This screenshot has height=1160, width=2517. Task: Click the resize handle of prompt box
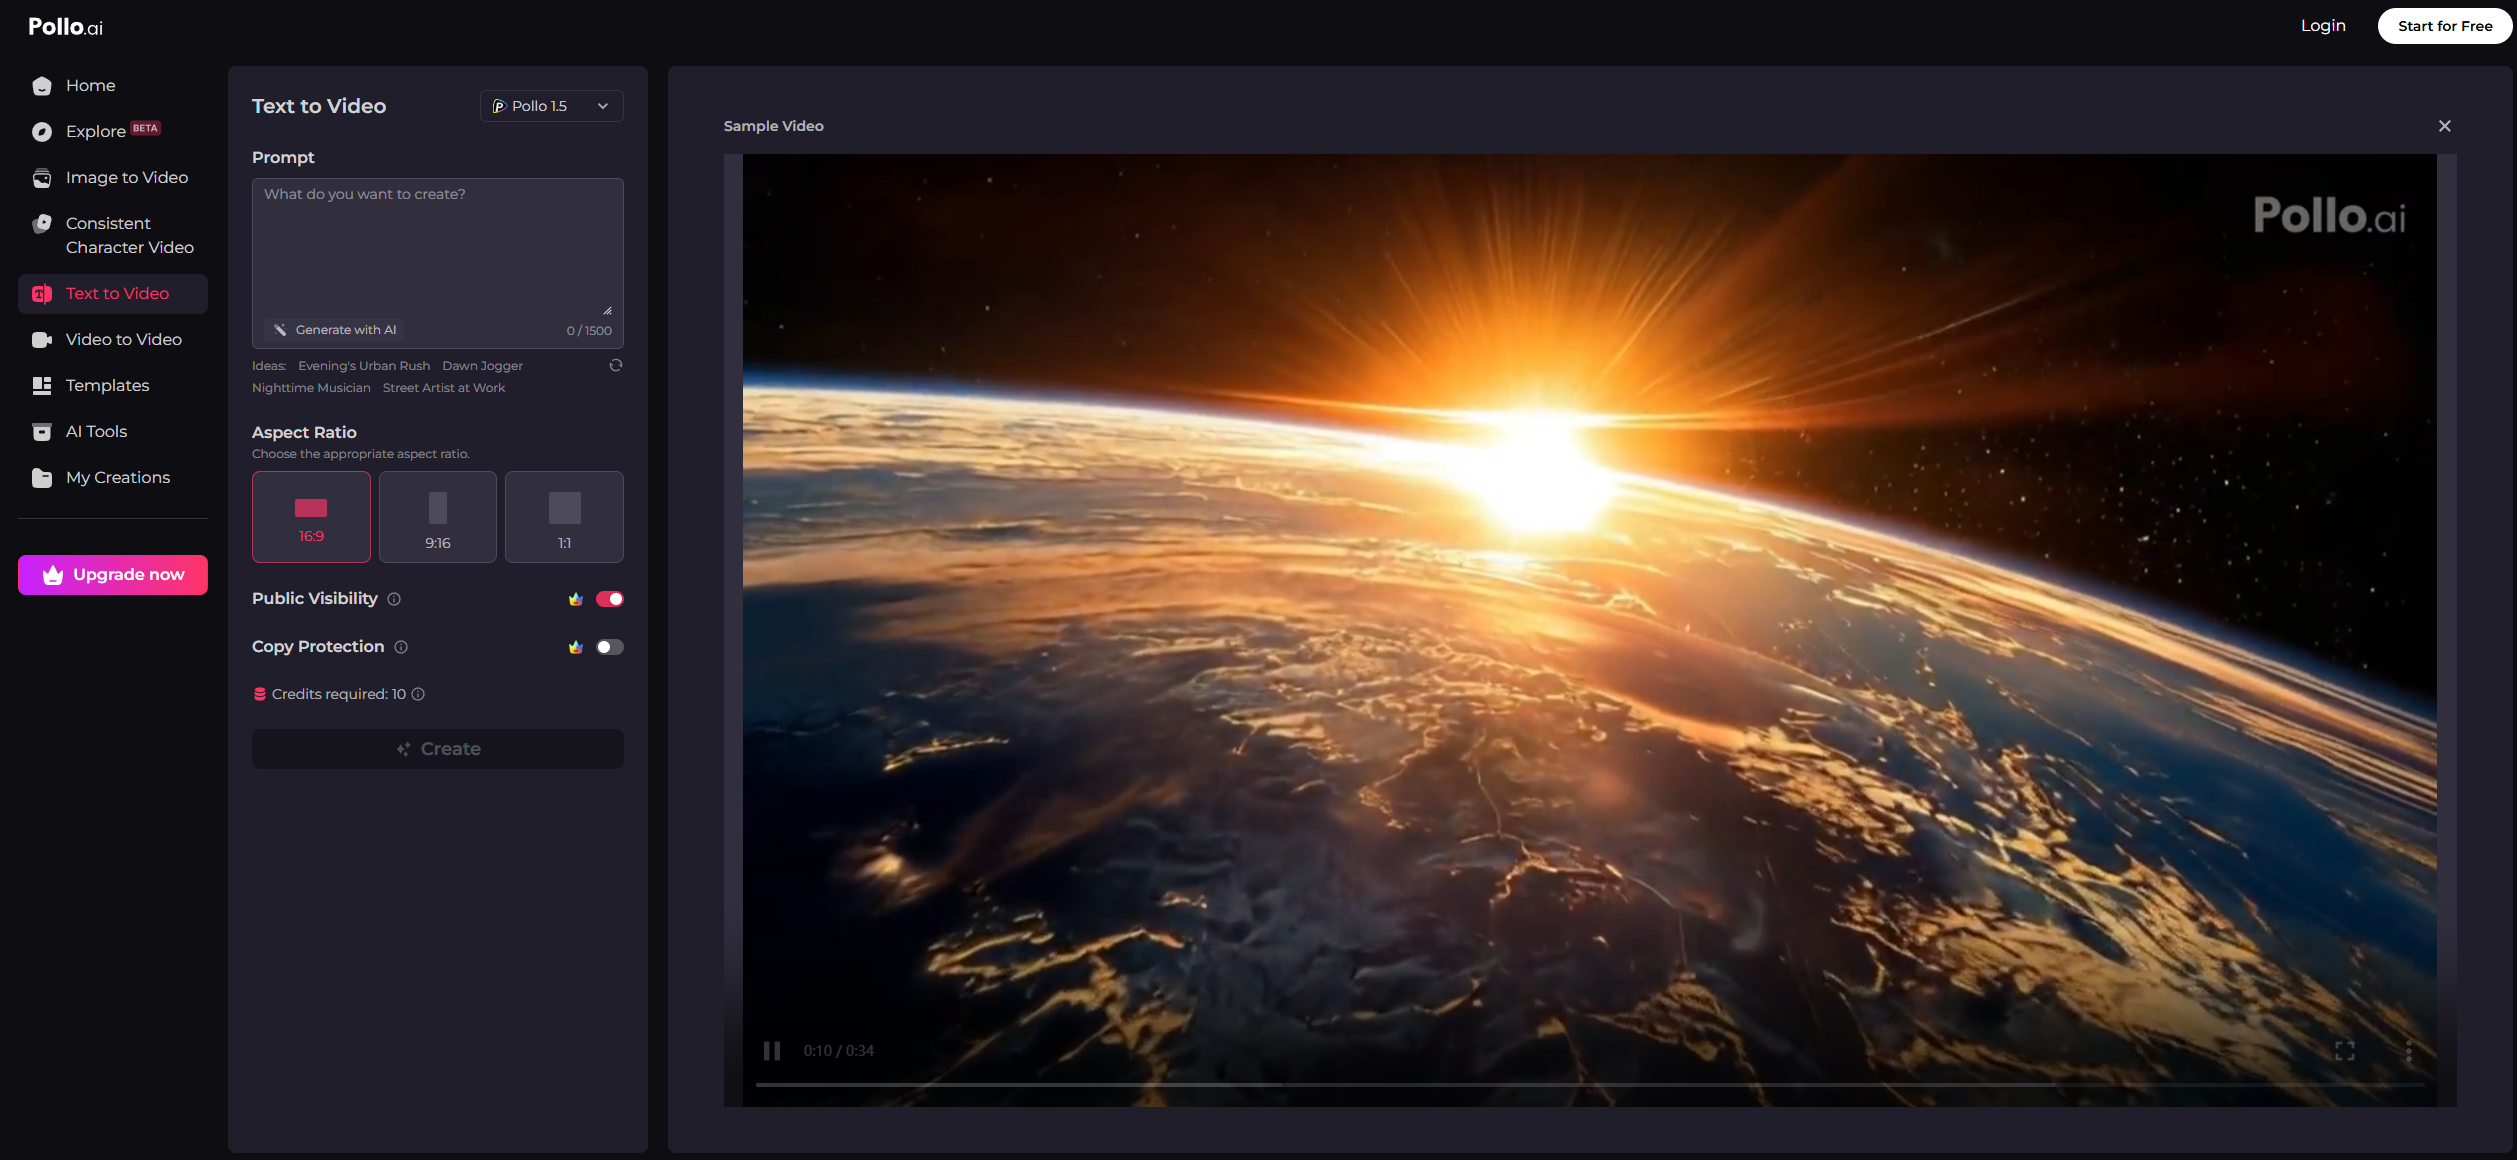(607, 310)
